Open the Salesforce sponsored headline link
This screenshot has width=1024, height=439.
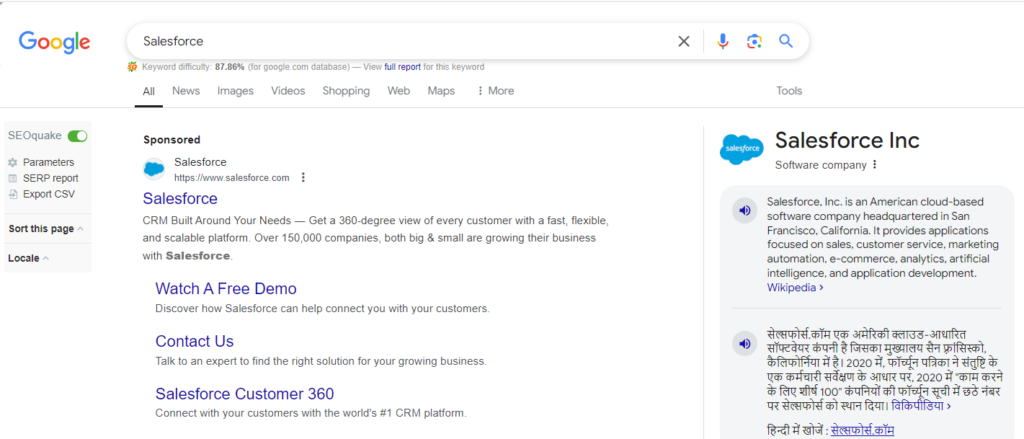[180, 198]
